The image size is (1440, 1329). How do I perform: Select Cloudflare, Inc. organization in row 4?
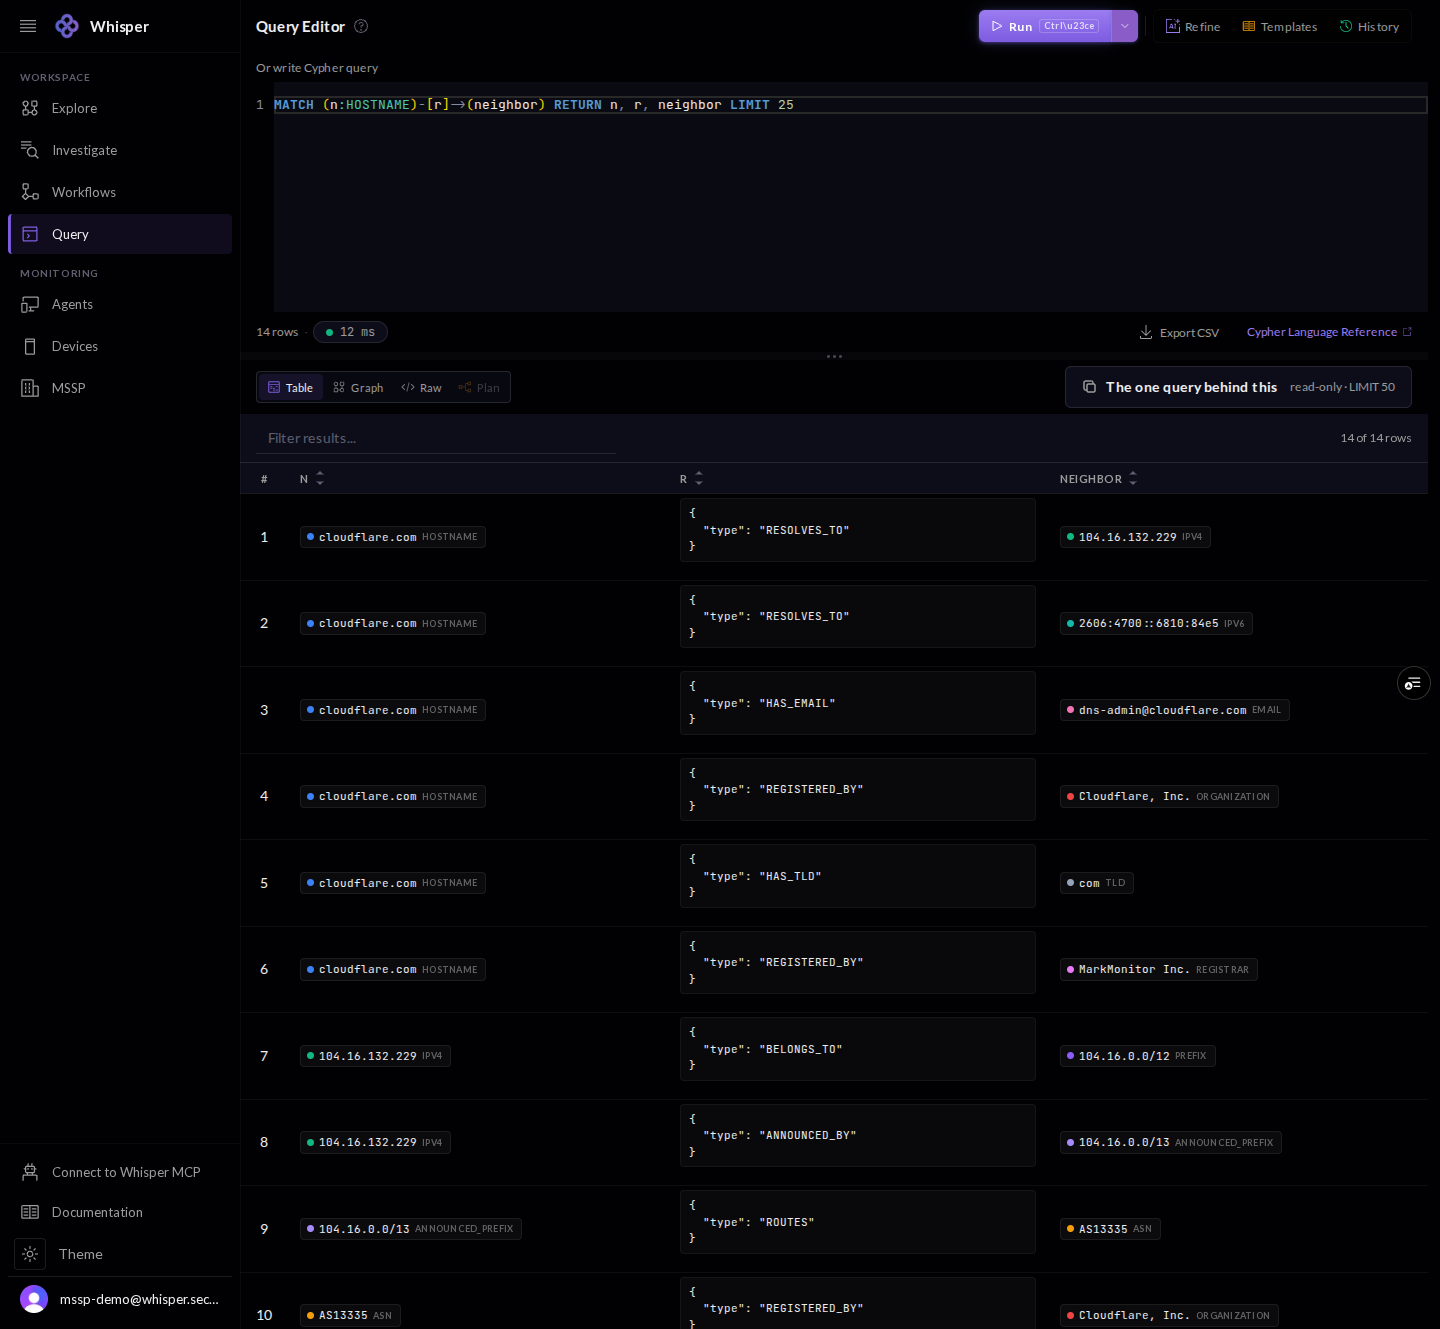click(1169, 796)
